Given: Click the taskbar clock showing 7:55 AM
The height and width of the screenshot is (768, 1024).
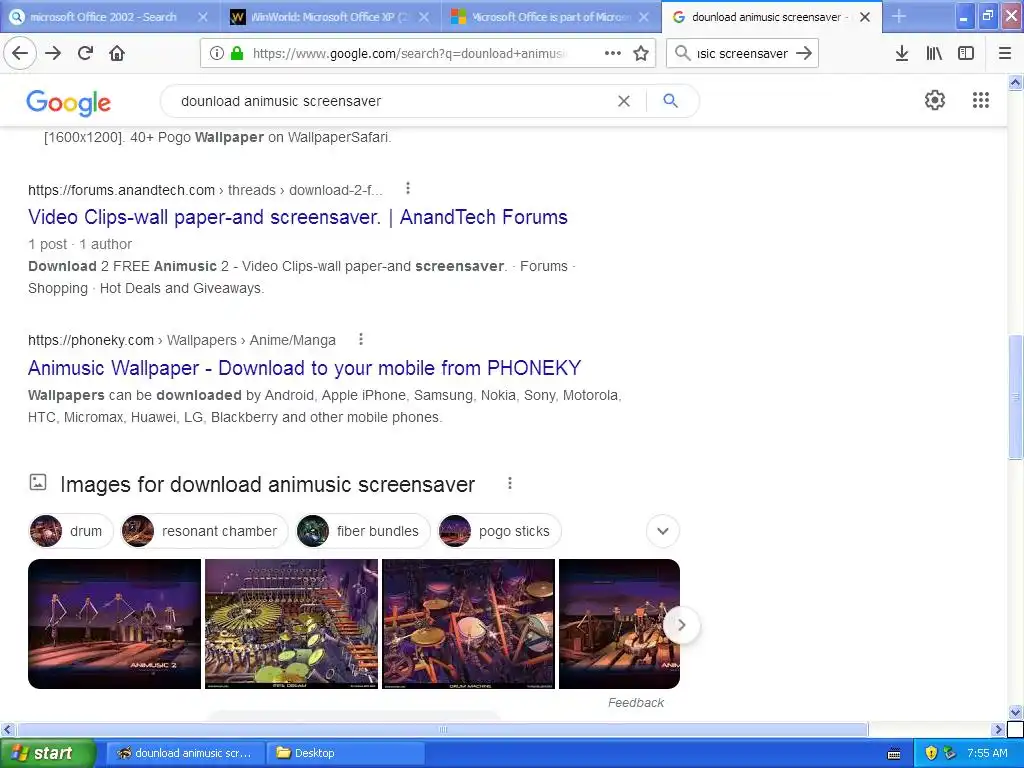Looking at the screenshot, I should point(987,753).
